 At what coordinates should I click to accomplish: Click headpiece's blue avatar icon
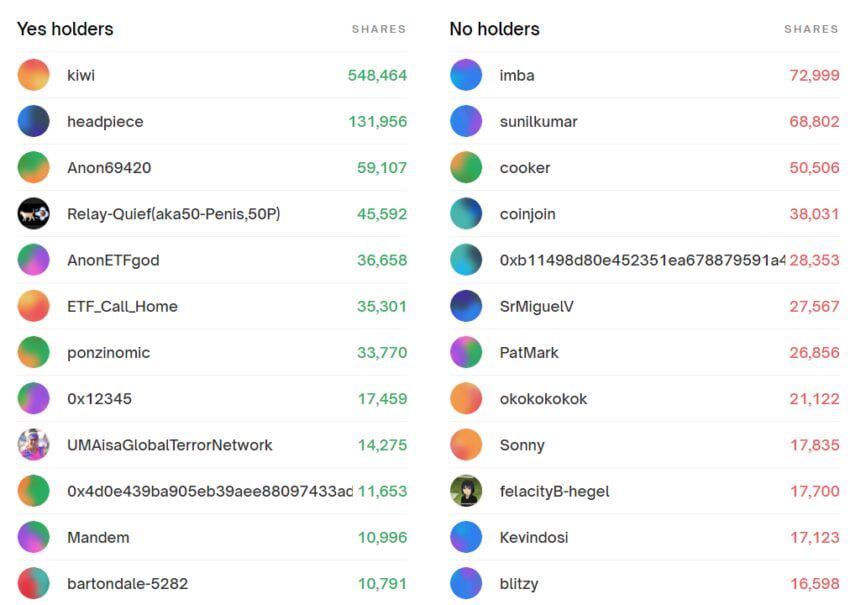click(x=33, y=121)
